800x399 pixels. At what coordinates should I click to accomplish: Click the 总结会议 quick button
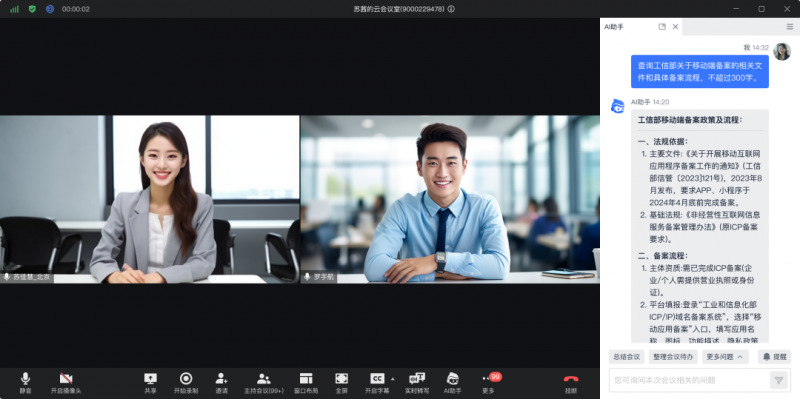click(627, 357)
